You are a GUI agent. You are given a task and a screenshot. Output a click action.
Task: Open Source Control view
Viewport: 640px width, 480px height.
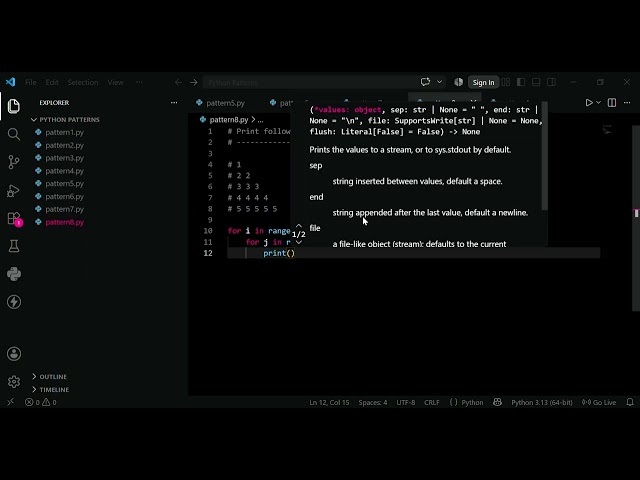(x=13, y=162)
